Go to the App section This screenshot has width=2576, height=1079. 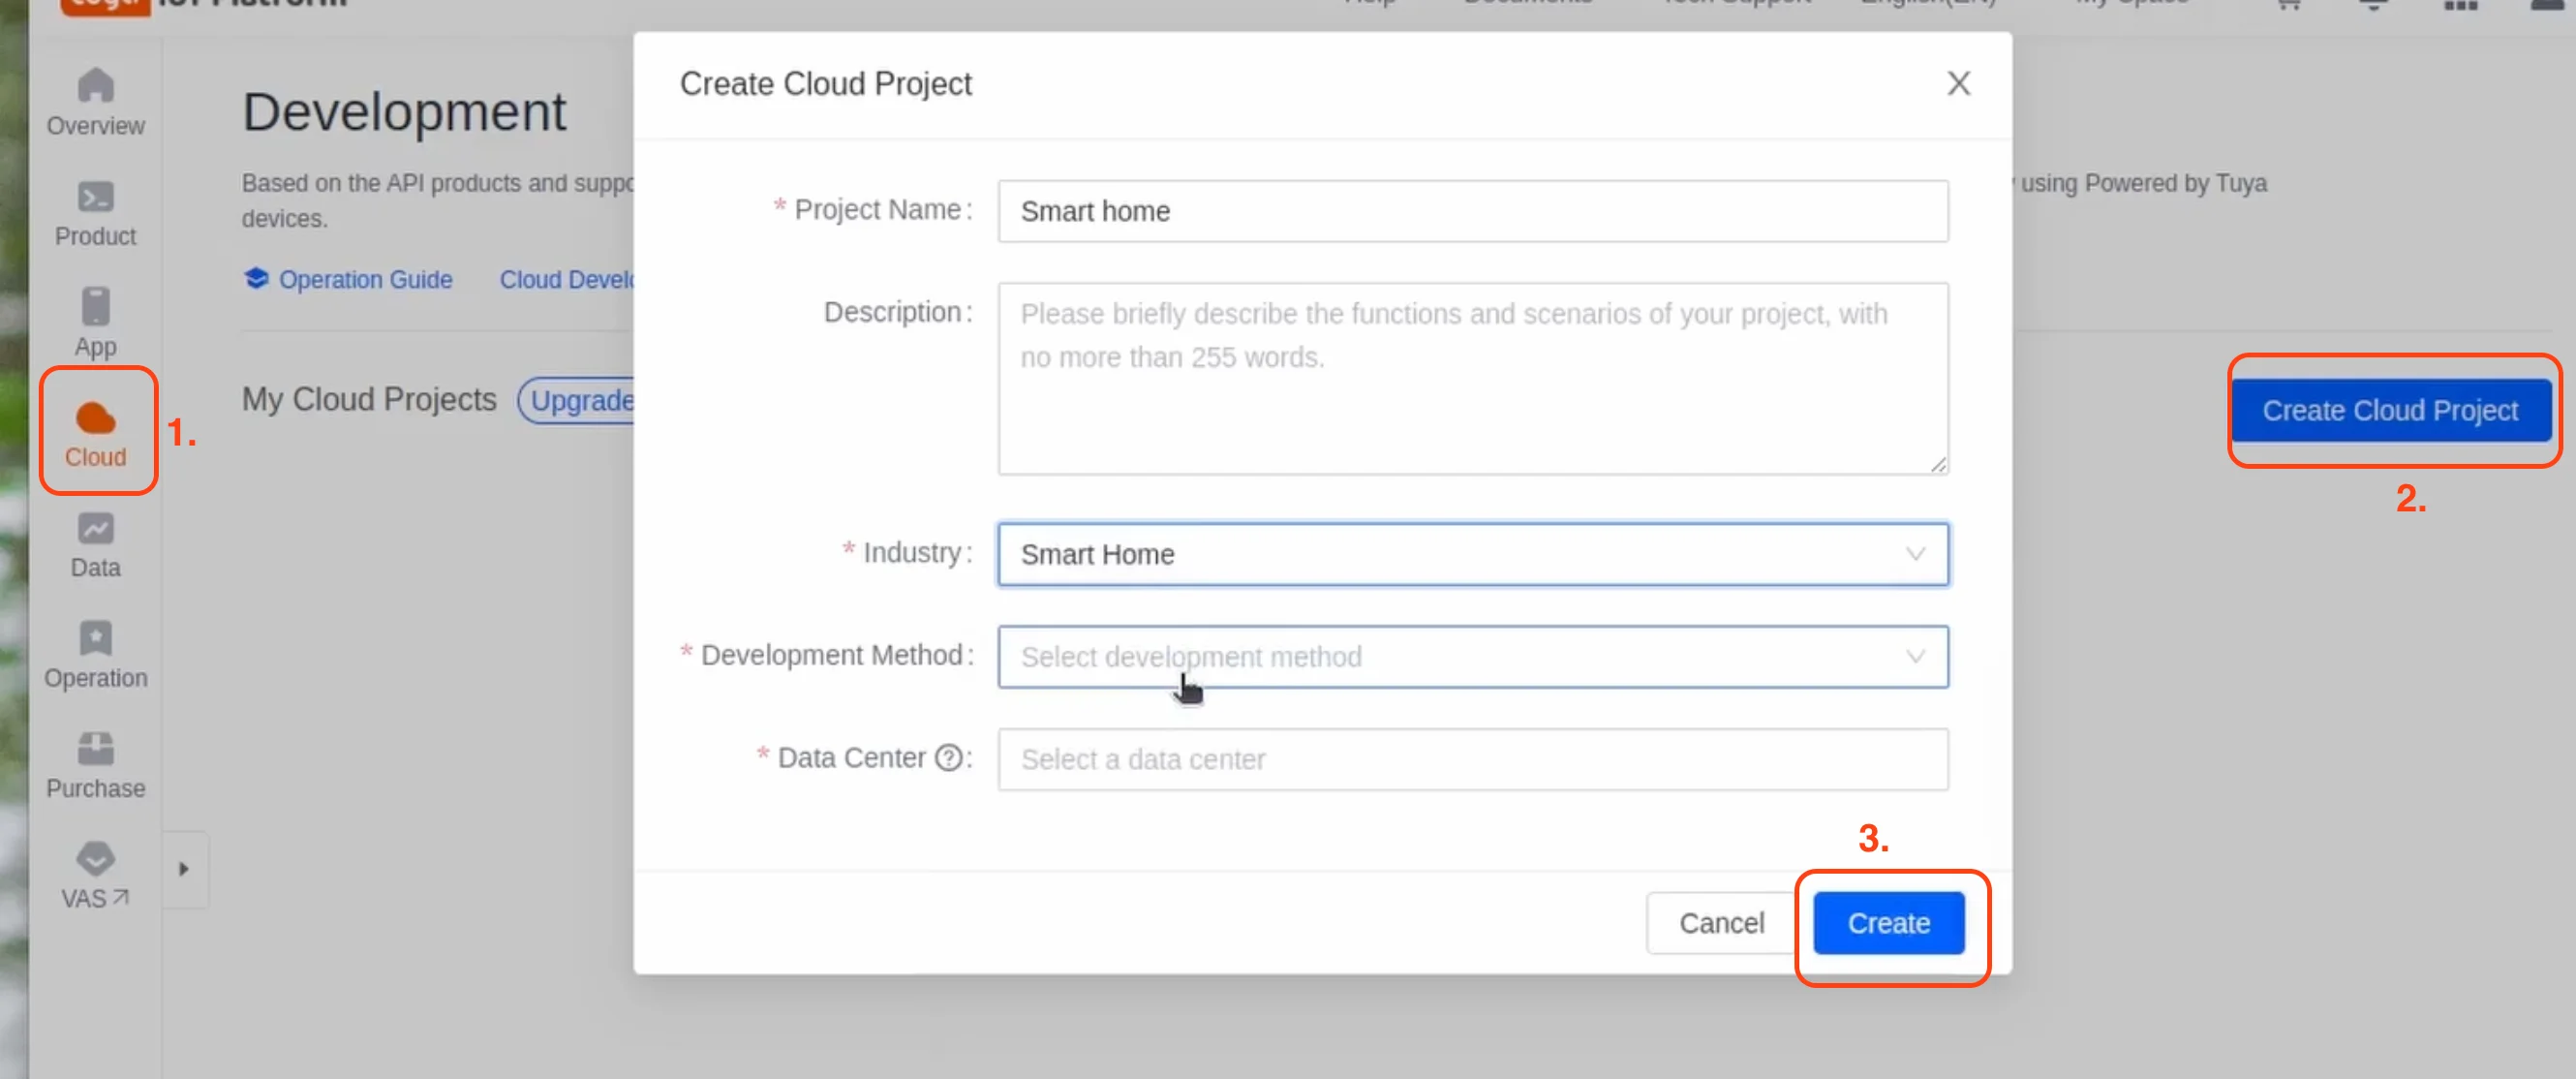click(95, 323)
